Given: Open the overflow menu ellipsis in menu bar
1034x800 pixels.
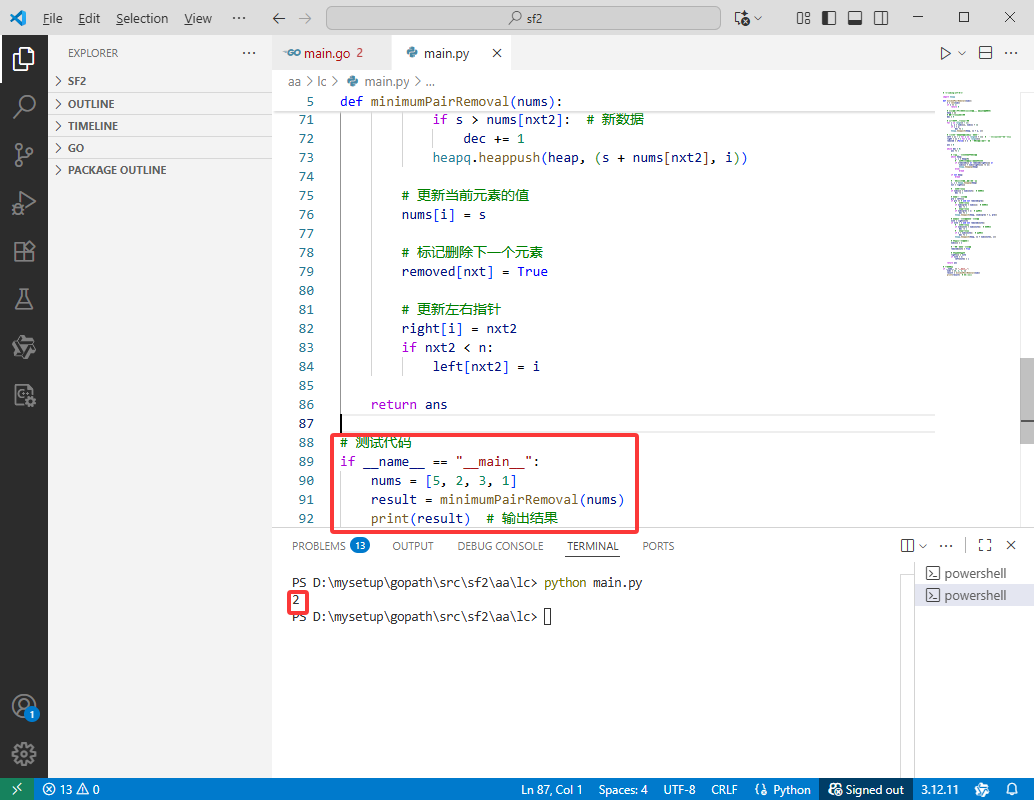Looking at the screenshot, I should pos(239,18).
